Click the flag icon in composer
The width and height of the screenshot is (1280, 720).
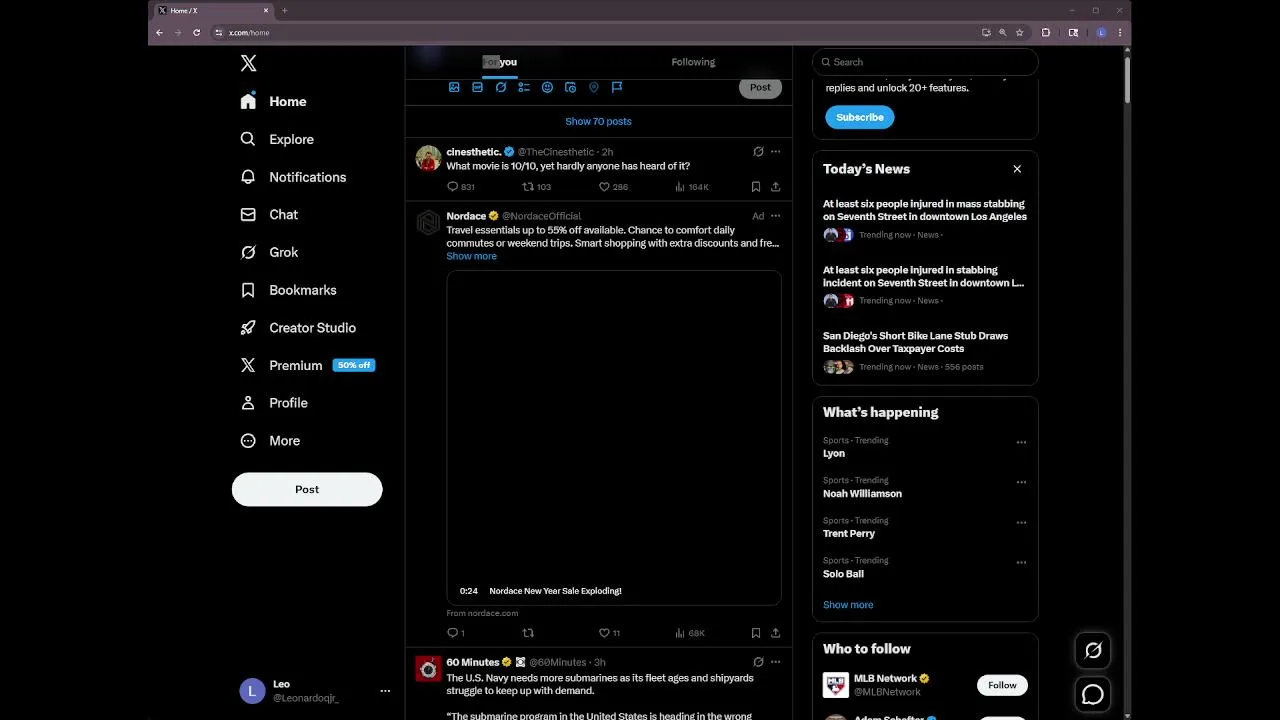617,88
